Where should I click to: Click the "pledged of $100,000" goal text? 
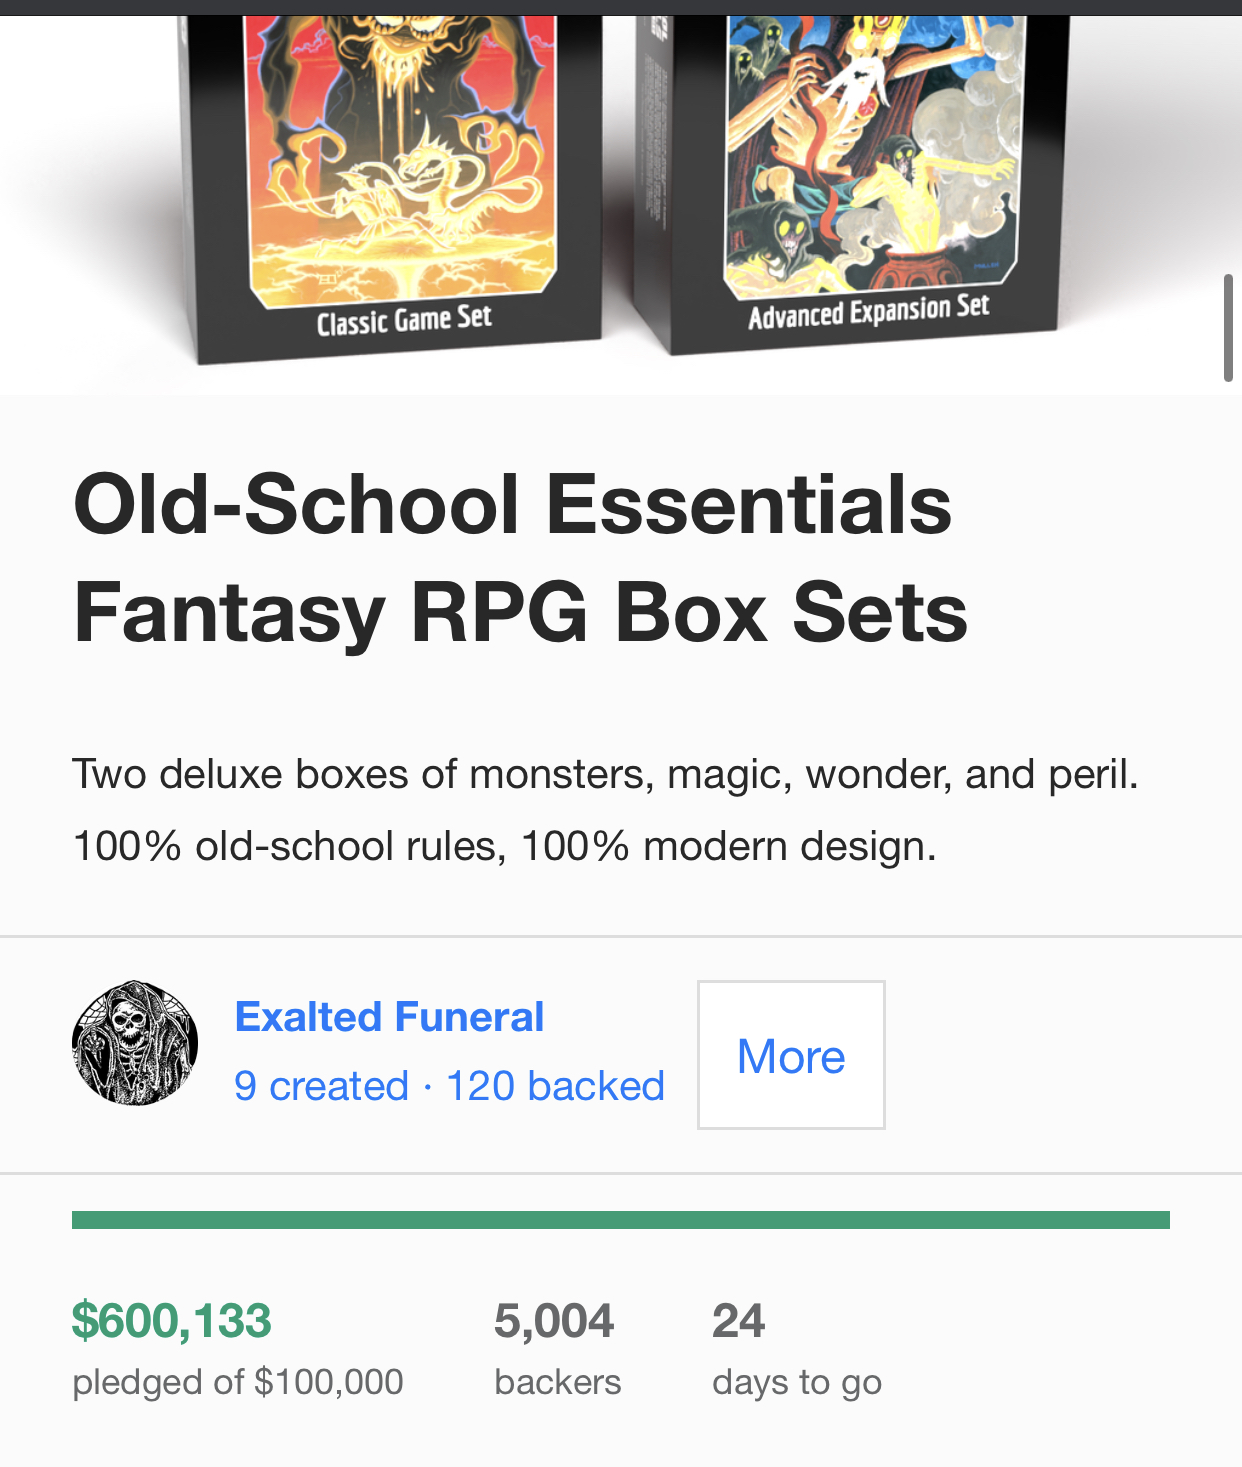click(x=238, y=1382)
